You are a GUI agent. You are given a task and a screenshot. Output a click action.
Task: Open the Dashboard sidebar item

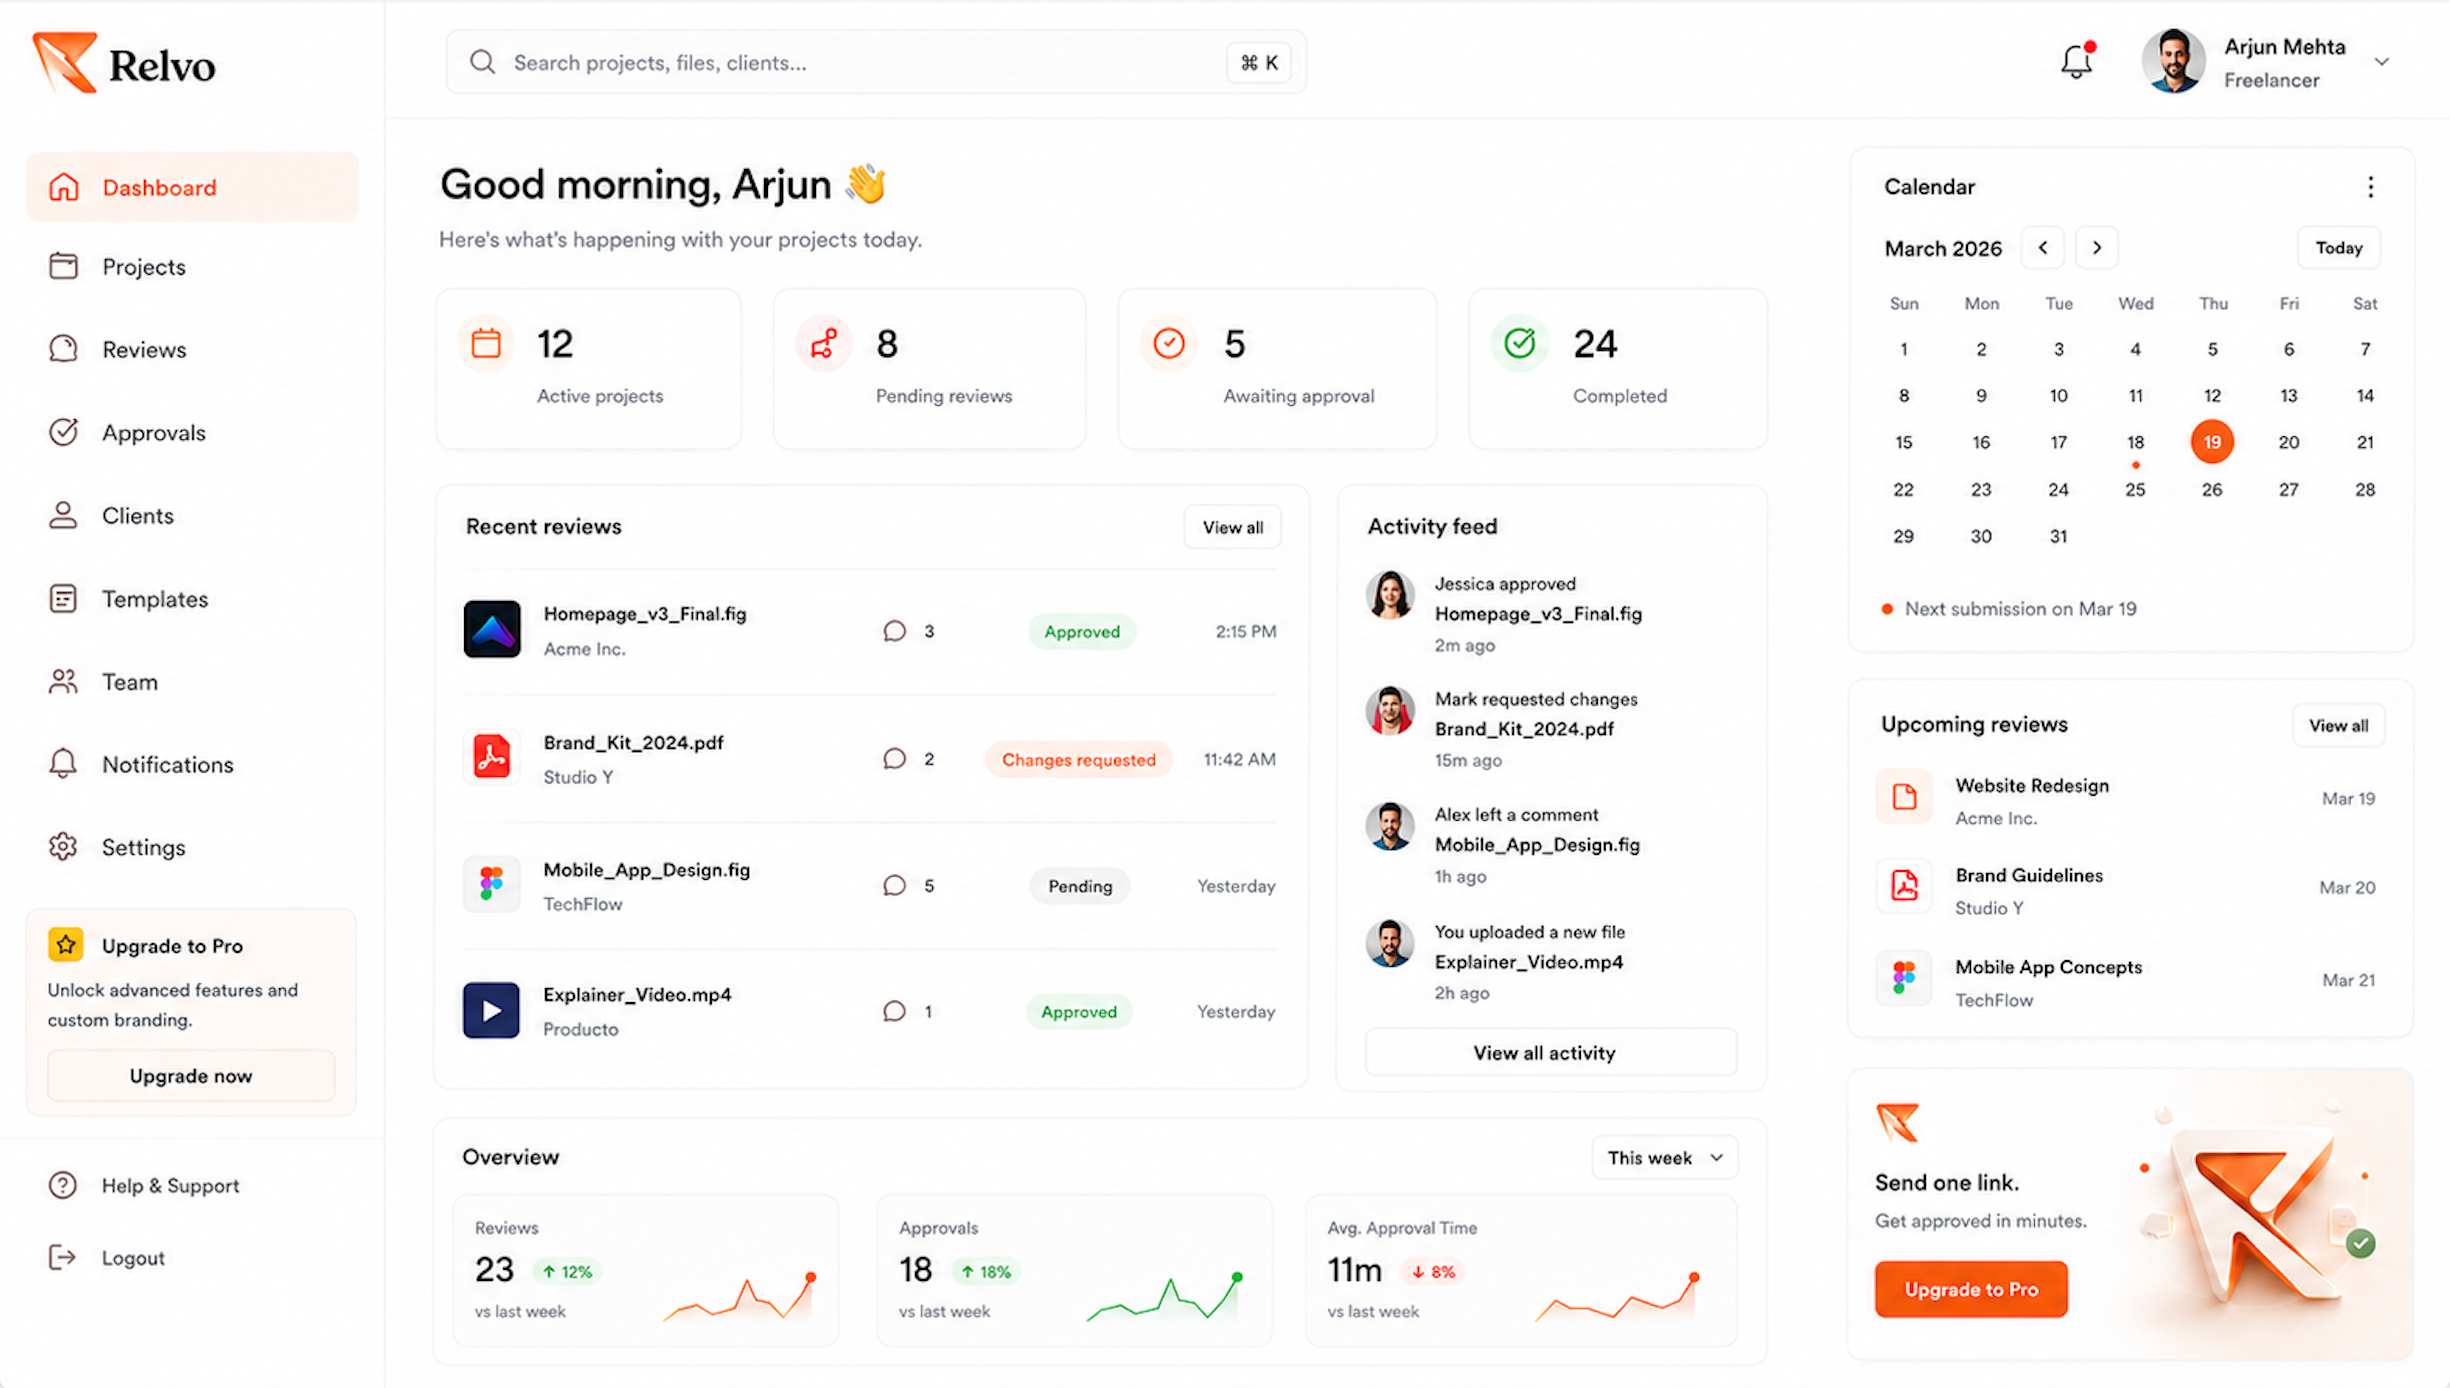[x=192, y=187]
